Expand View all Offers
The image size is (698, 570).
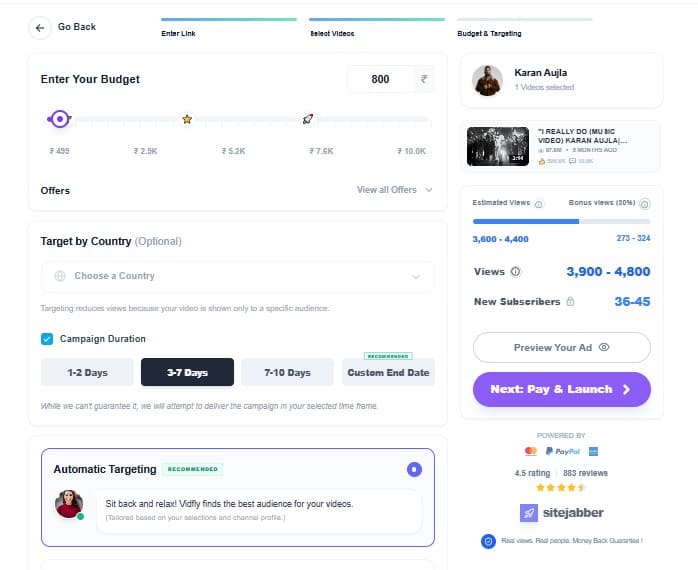click(x=394, y=190)
